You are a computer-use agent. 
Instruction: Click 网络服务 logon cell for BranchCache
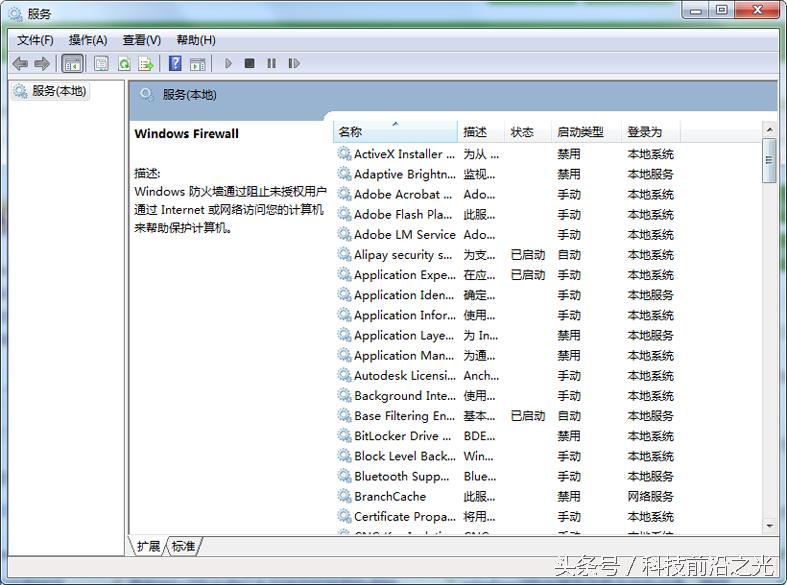[650, 496]
